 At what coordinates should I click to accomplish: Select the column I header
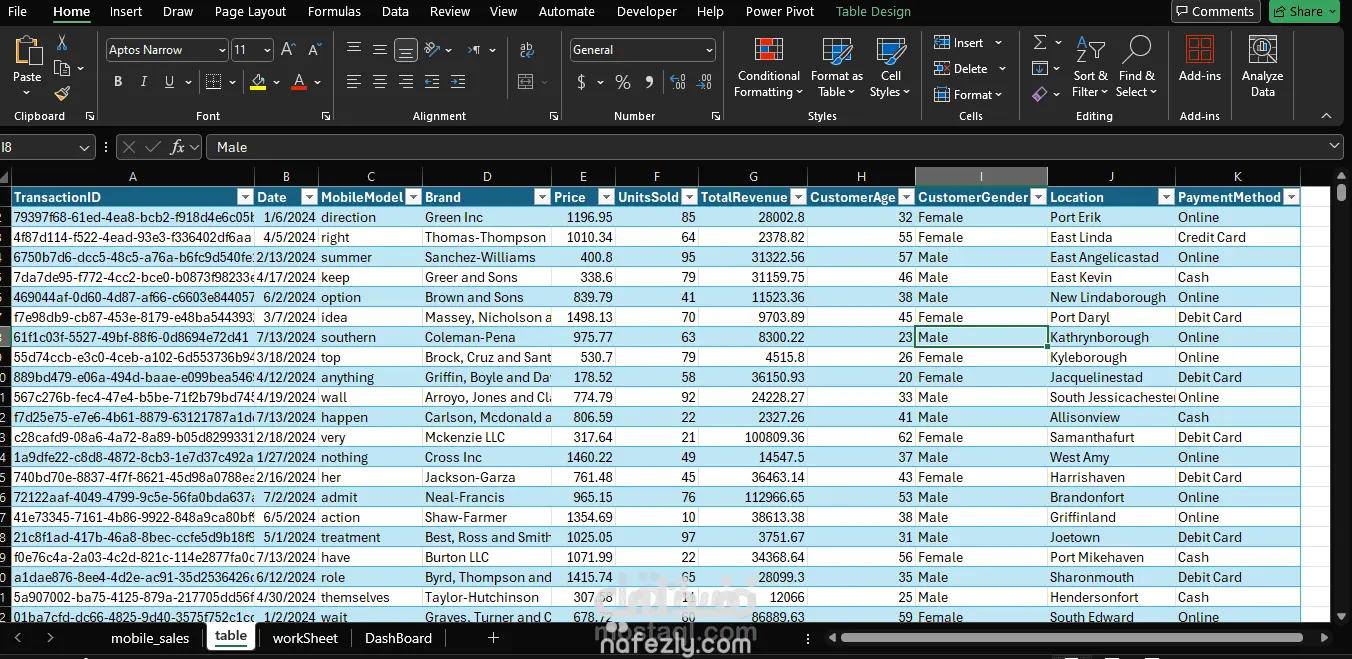981,176
